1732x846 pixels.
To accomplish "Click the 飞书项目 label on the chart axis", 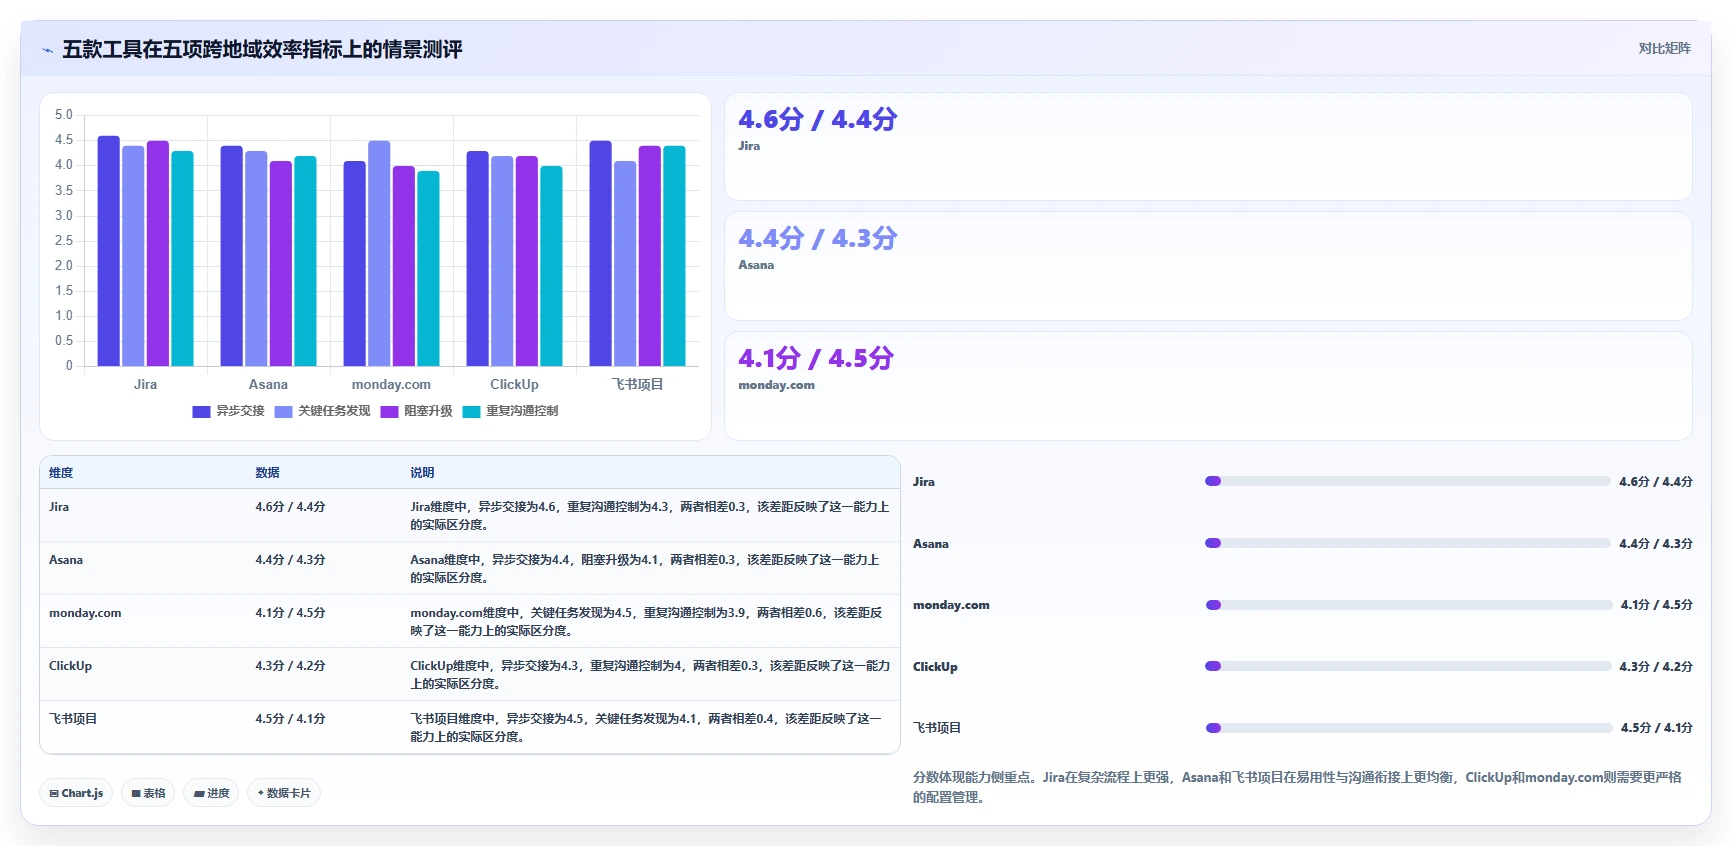I will [637, 384].
